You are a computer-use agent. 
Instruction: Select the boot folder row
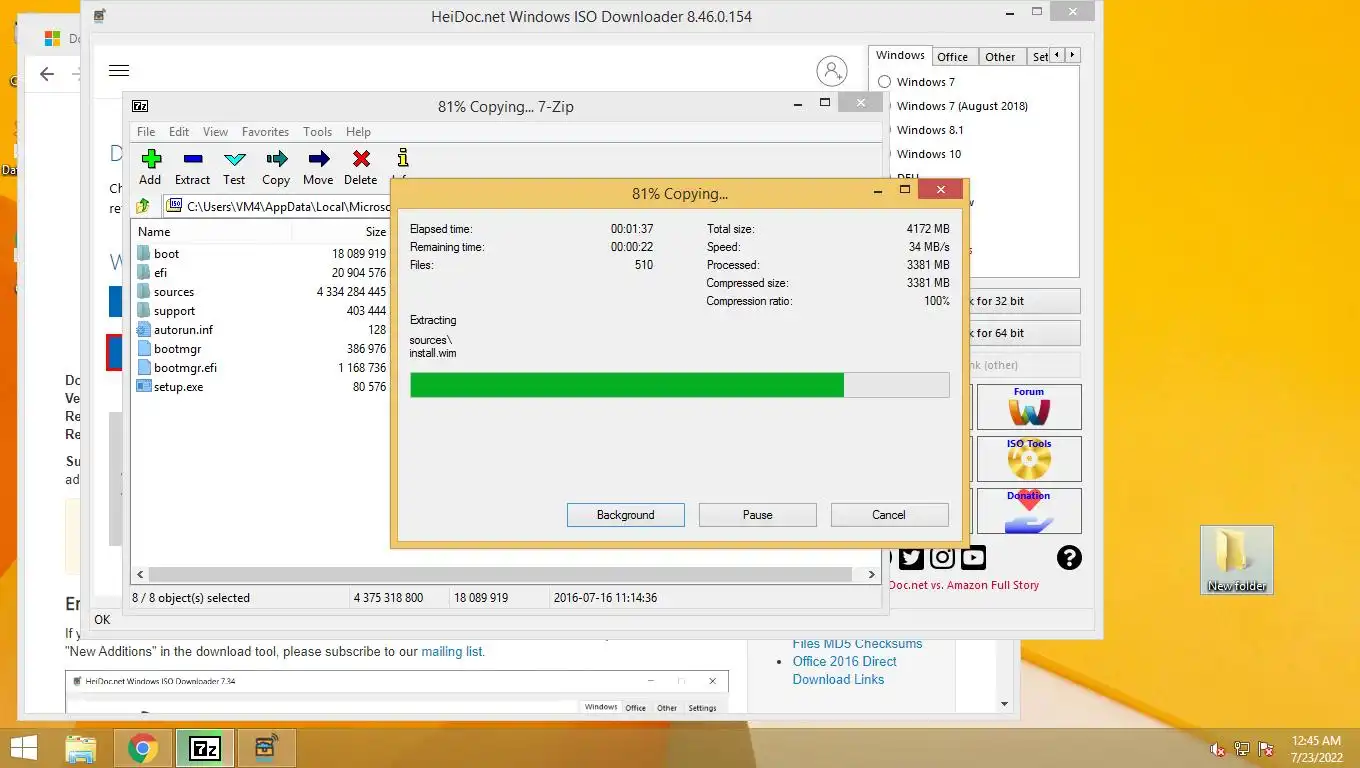pos(261,254)
